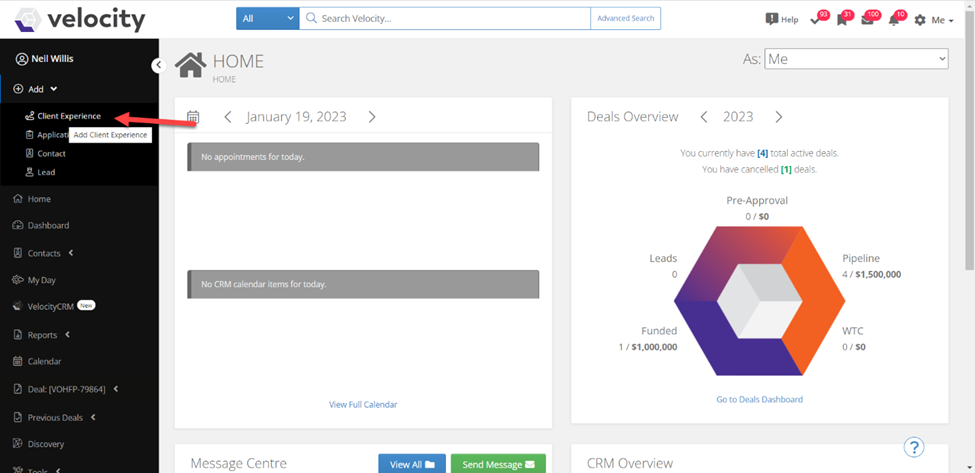The width and height of the screenshot is (975, 473).
Task: Open the bookmark icon showing 31
Action: (842, 20)
